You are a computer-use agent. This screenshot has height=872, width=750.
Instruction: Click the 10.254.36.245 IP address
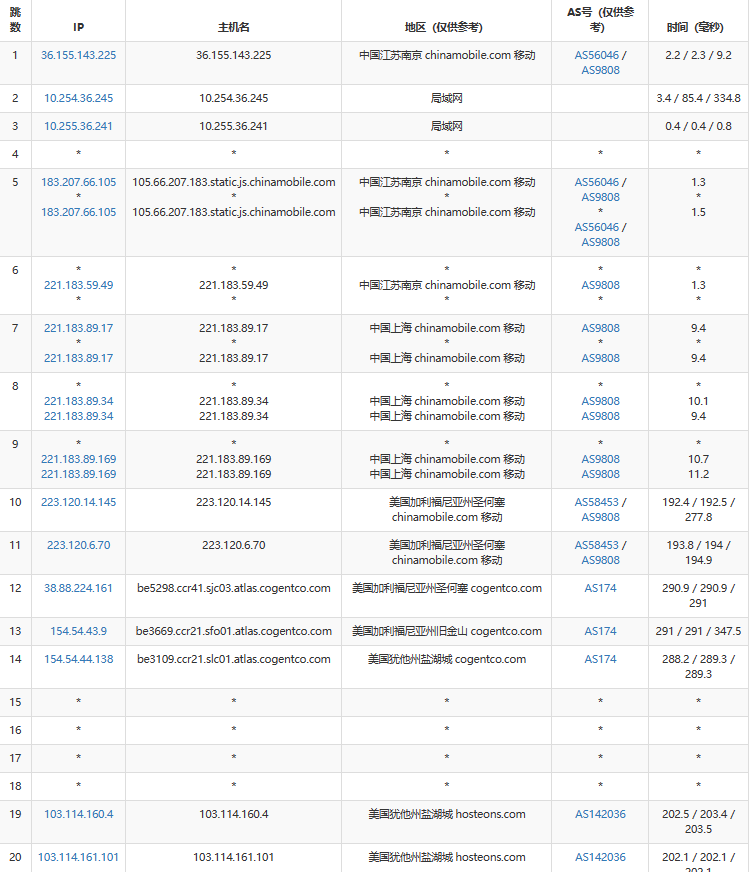[78, 98]
